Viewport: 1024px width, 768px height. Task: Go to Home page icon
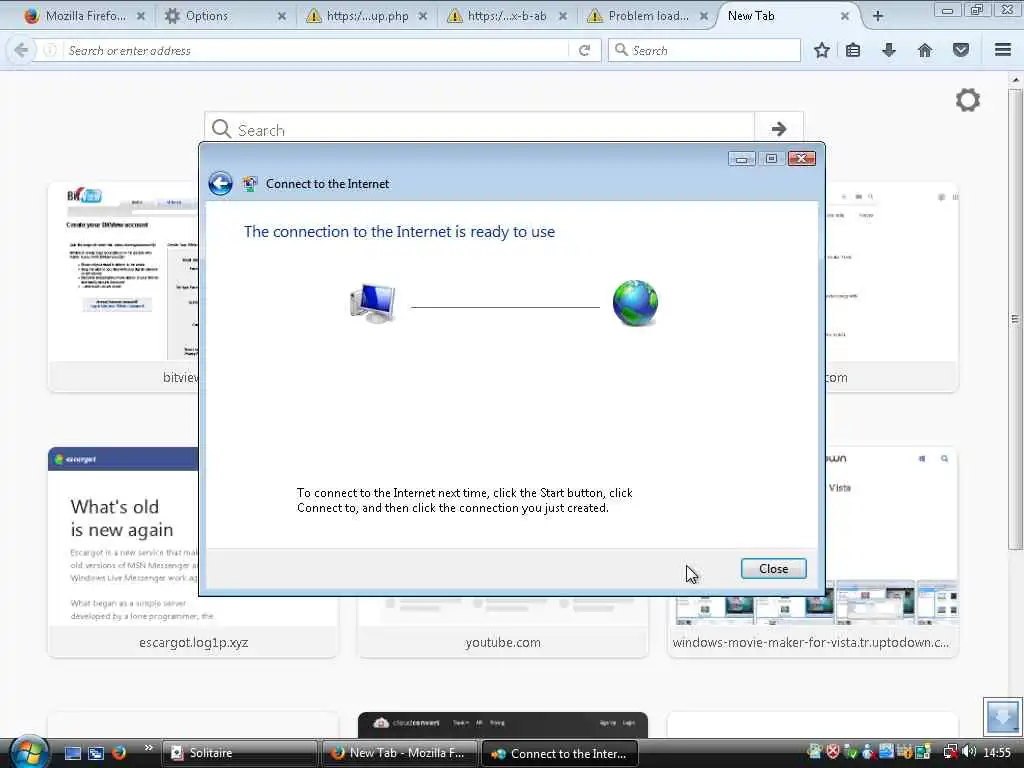(925, 50)
